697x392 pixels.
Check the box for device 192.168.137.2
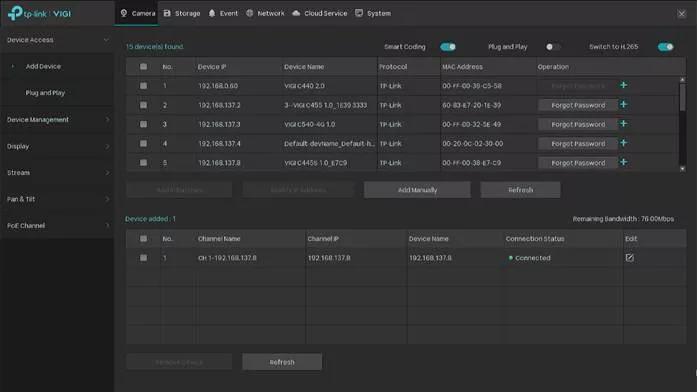click(x=143, y=105)
